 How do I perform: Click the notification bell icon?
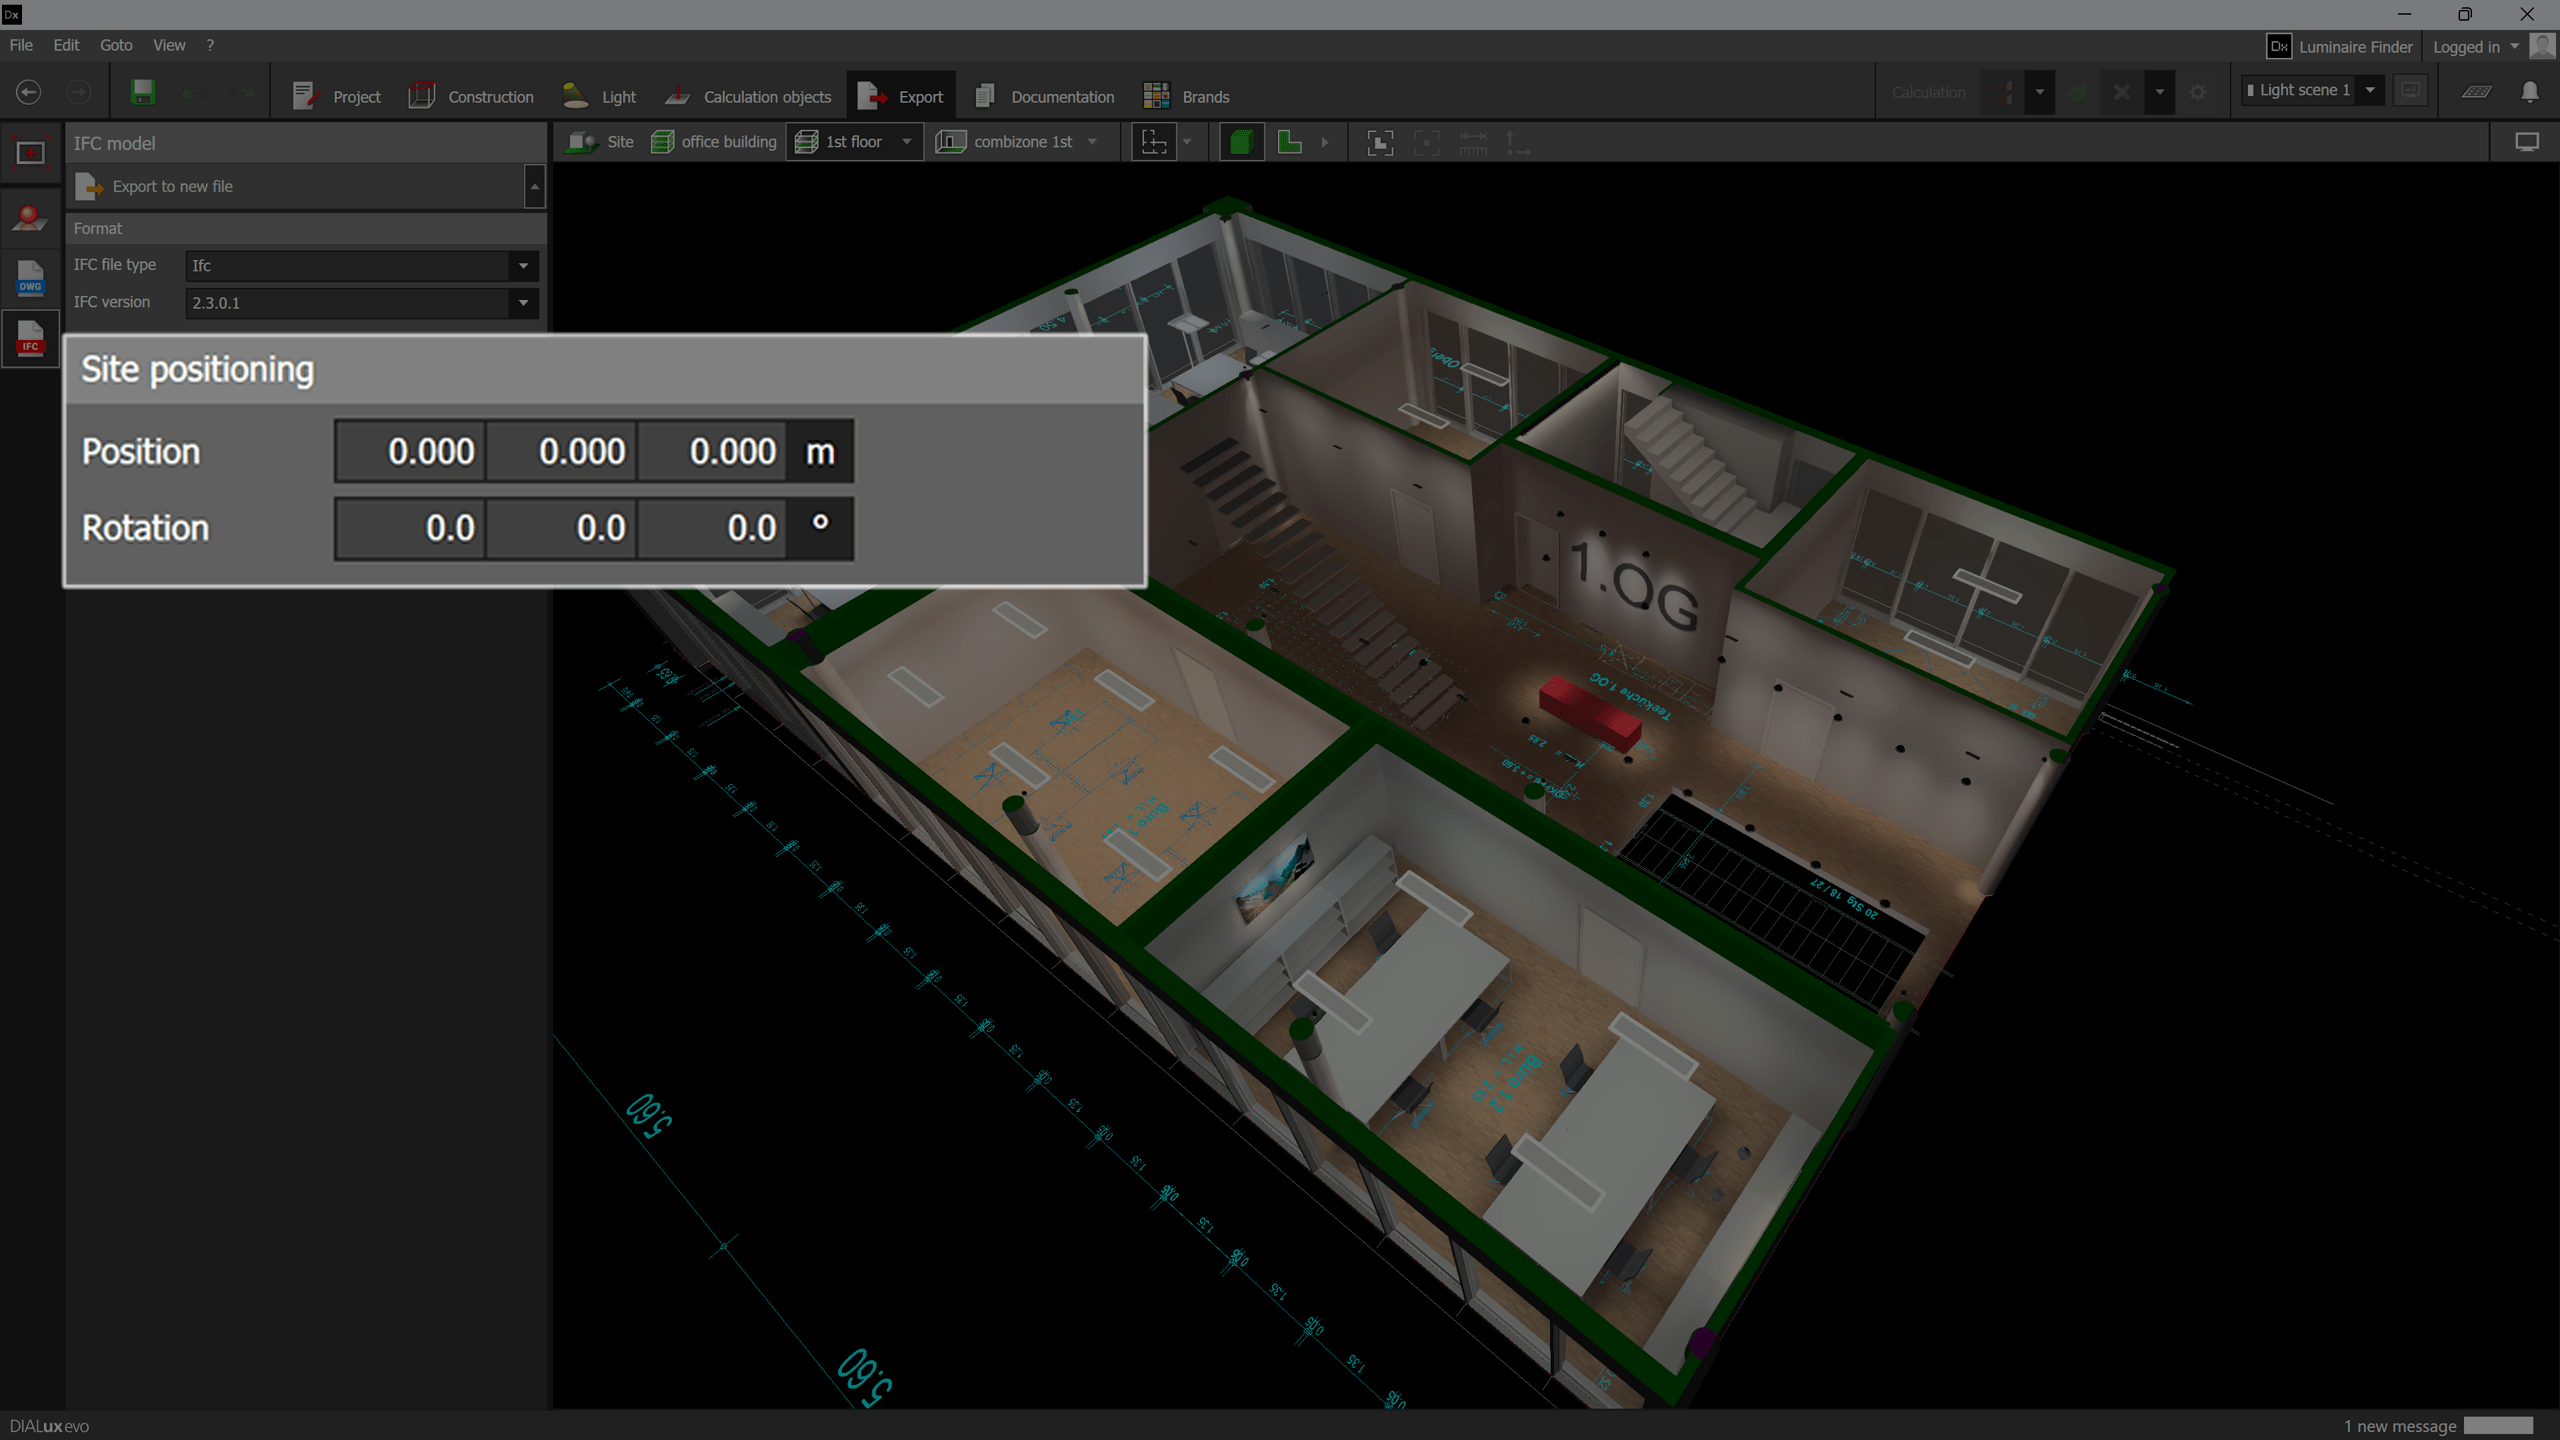(2529, 92)
